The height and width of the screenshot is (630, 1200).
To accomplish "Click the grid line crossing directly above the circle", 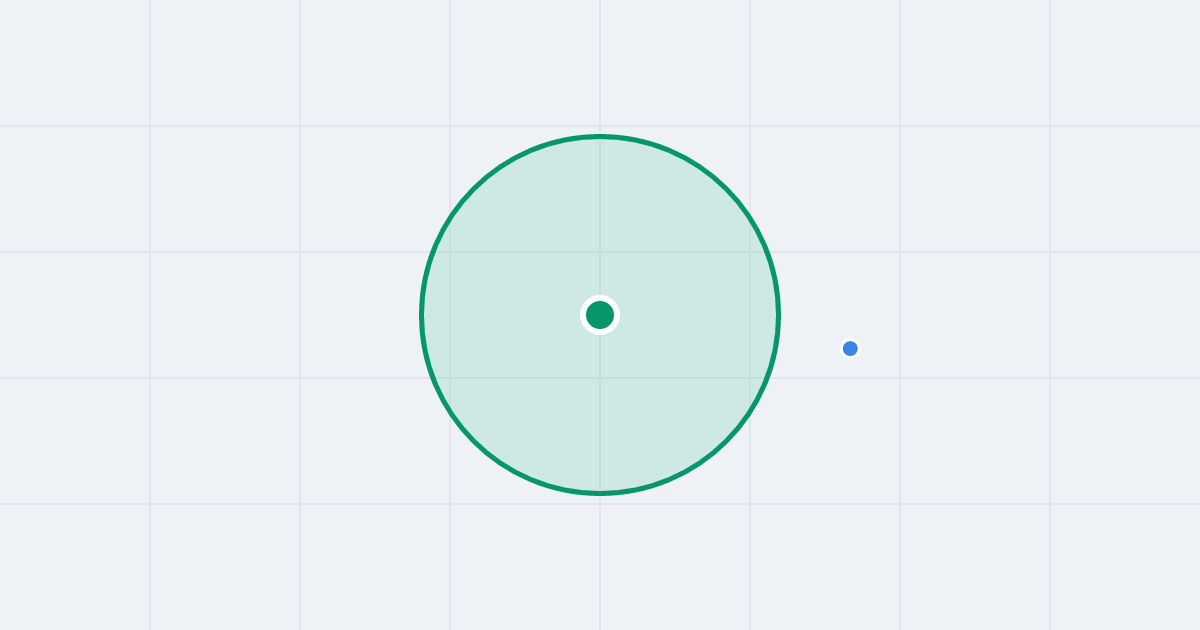I will 600,126.
